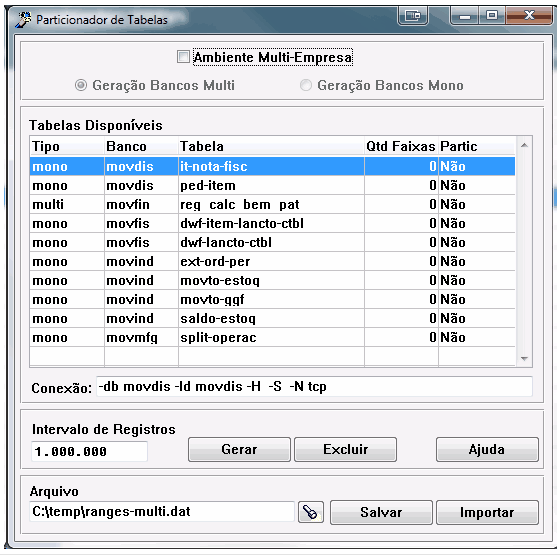Click the Importar button

[487, 512]
